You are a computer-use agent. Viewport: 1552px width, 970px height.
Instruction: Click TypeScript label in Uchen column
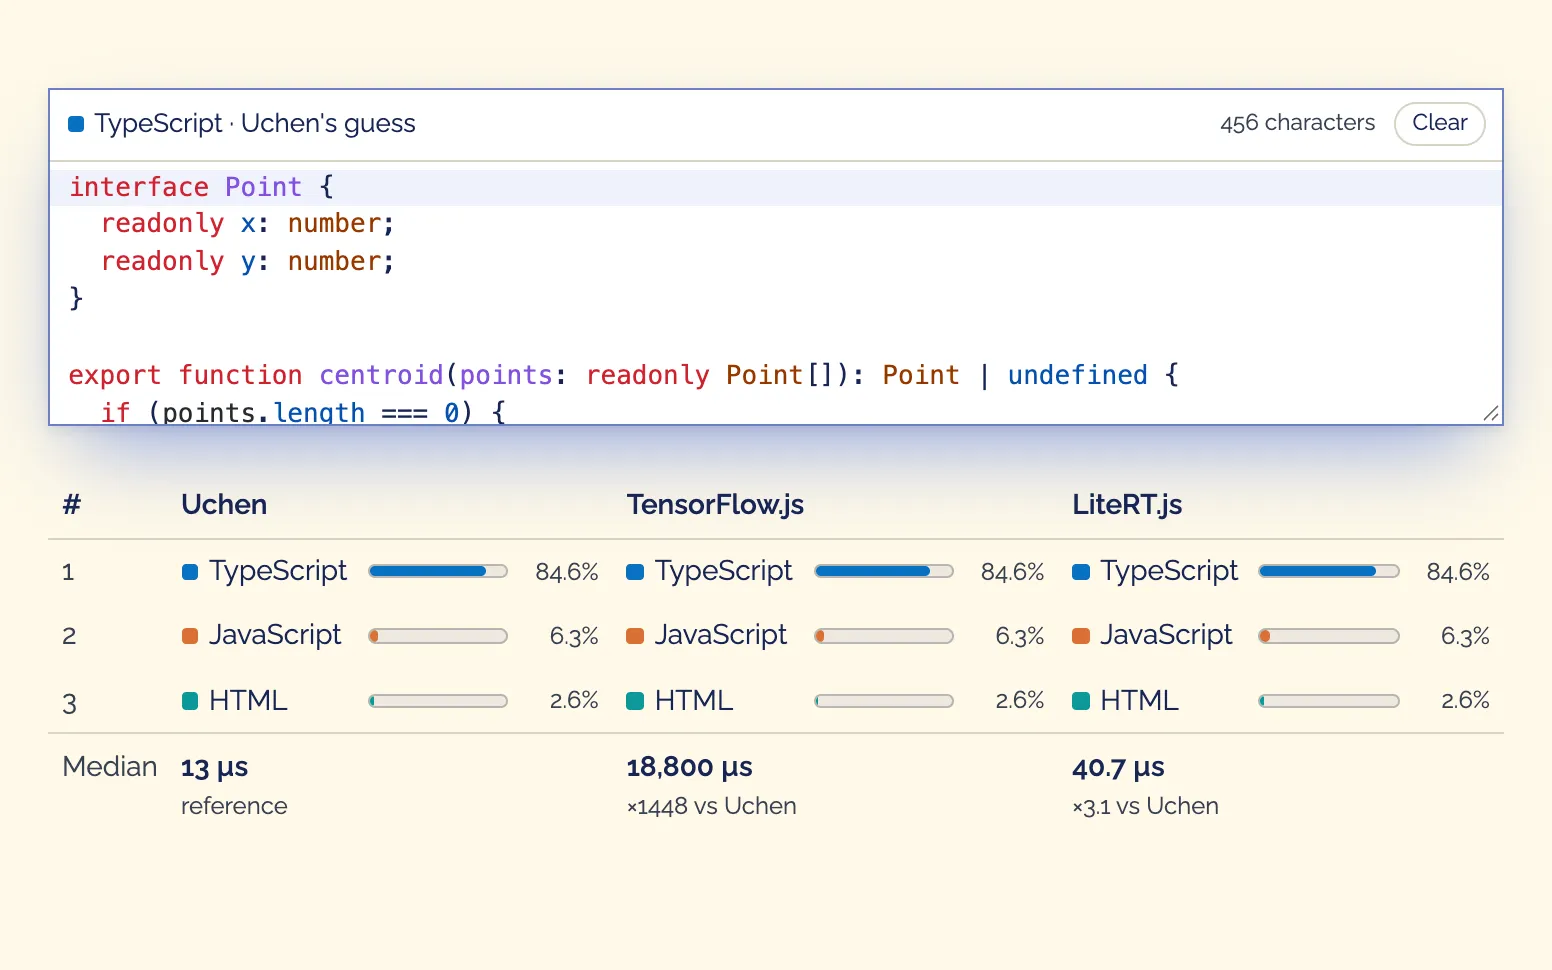(278, 571)
